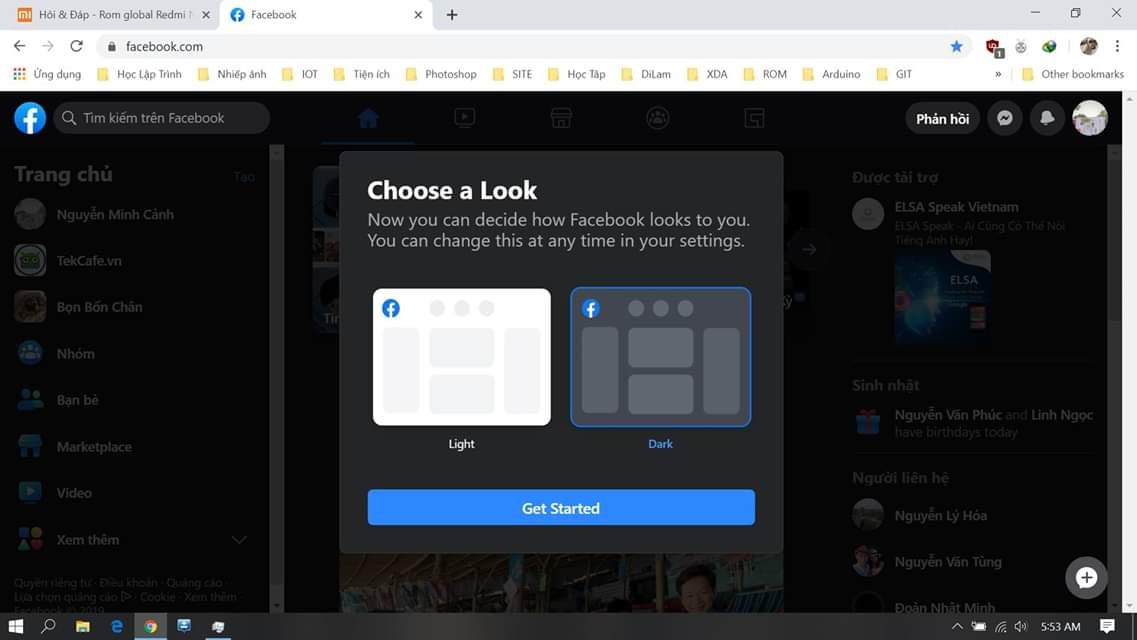Click the stories next arrow
The height and width of the screenshot is (640, 1137).
(809, 249)
